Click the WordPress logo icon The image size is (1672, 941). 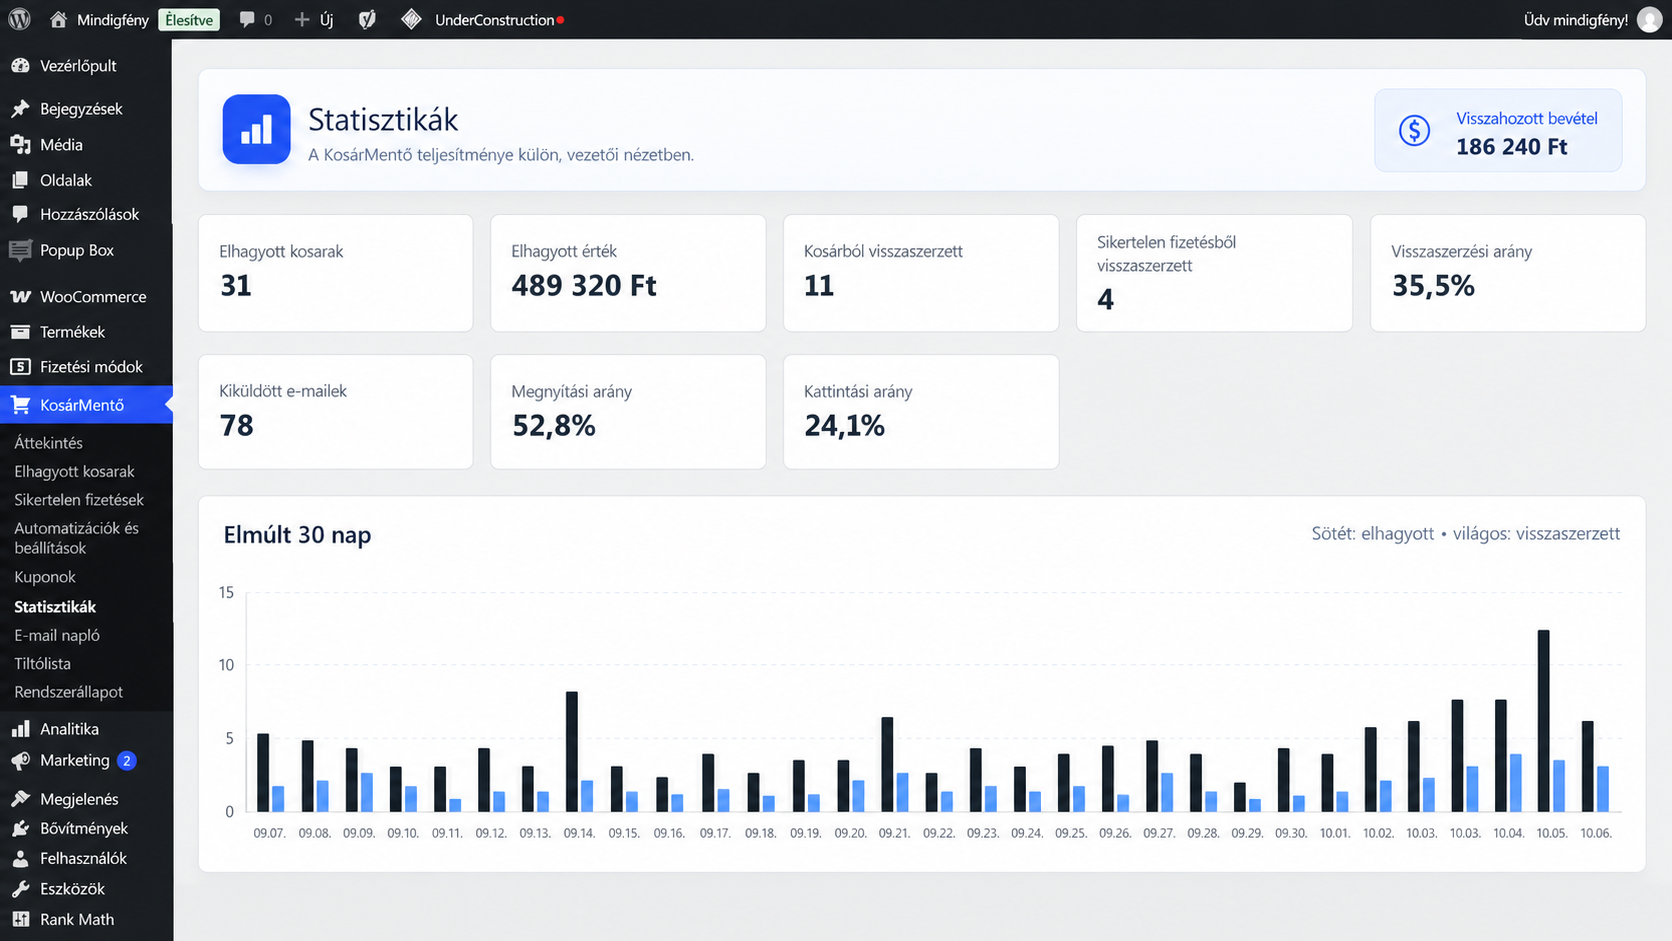coord(19,19)
